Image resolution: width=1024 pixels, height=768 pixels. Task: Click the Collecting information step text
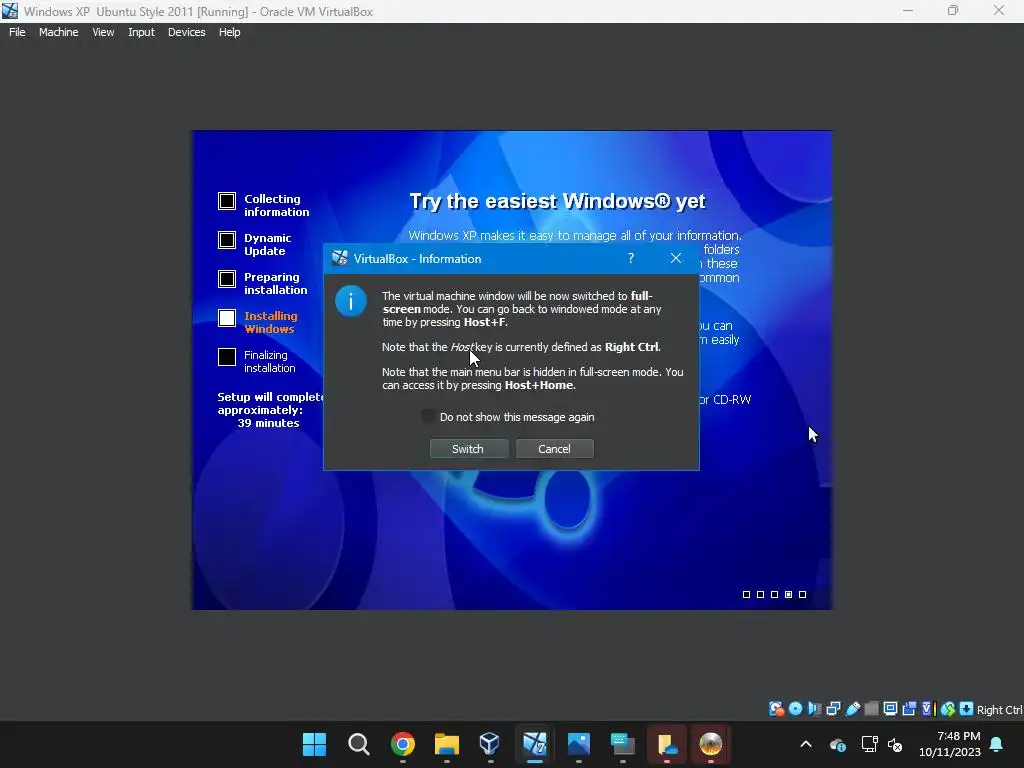[x=277, y=205]
